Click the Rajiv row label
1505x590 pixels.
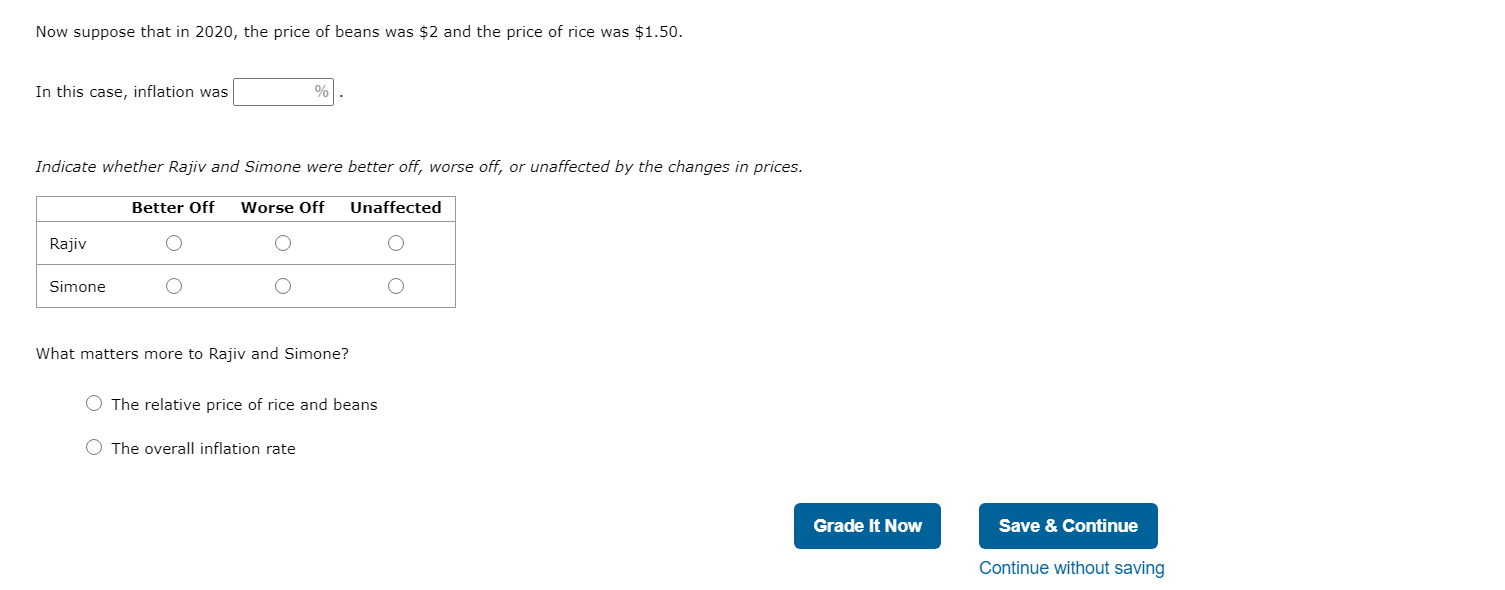(x=66, y=242)
